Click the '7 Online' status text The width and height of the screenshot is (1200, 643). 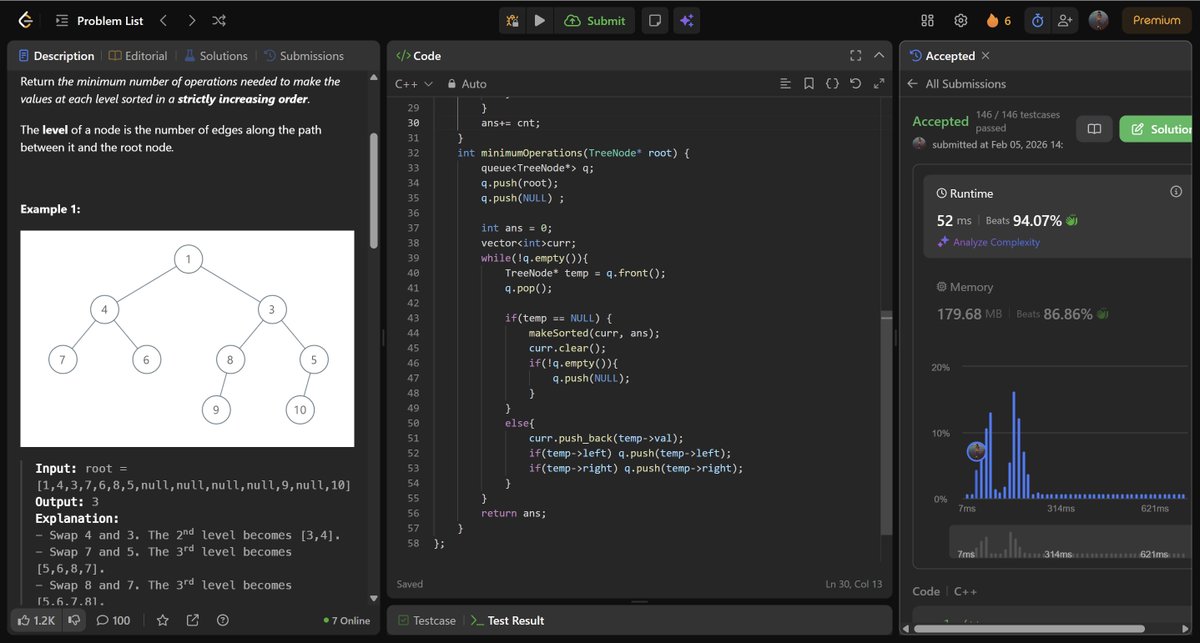[347, 620]
